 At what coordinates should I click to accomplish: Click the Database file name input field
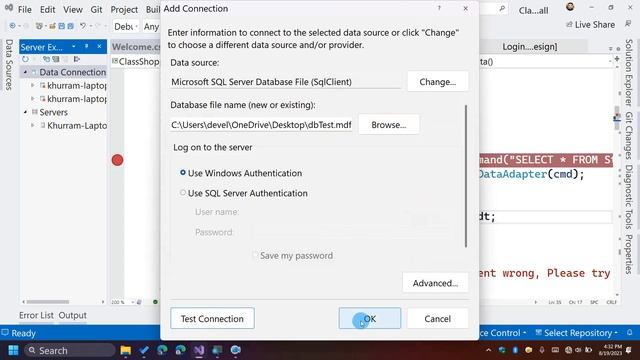pos(261,124)
